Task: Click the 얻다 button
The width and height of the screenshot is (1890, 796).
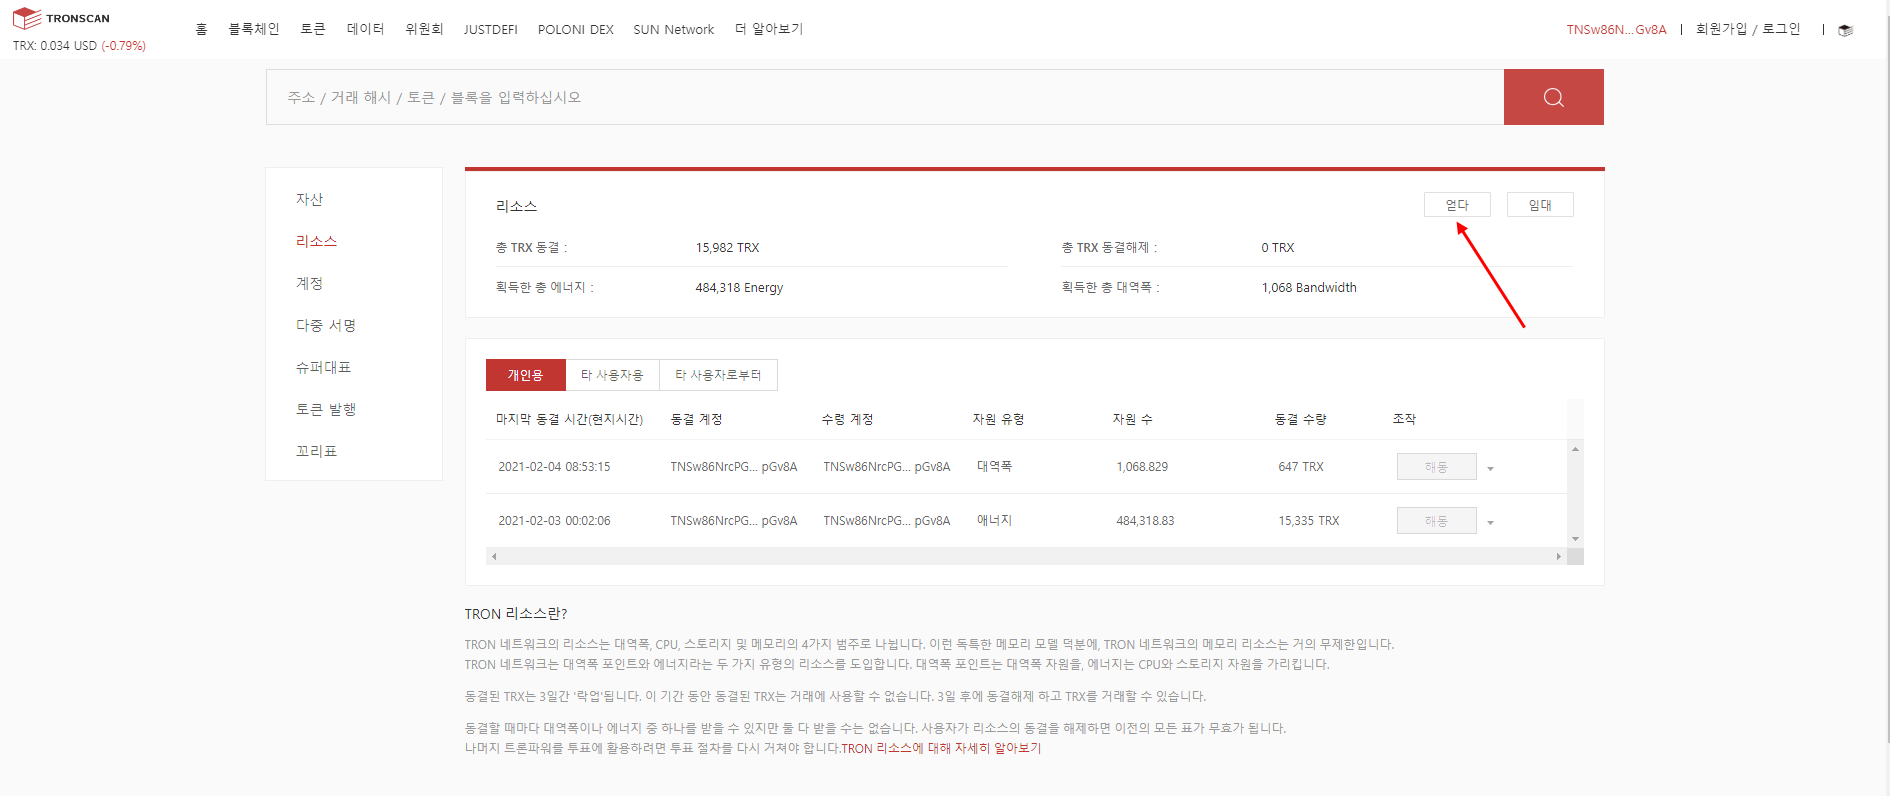Action: point(1457,205)
